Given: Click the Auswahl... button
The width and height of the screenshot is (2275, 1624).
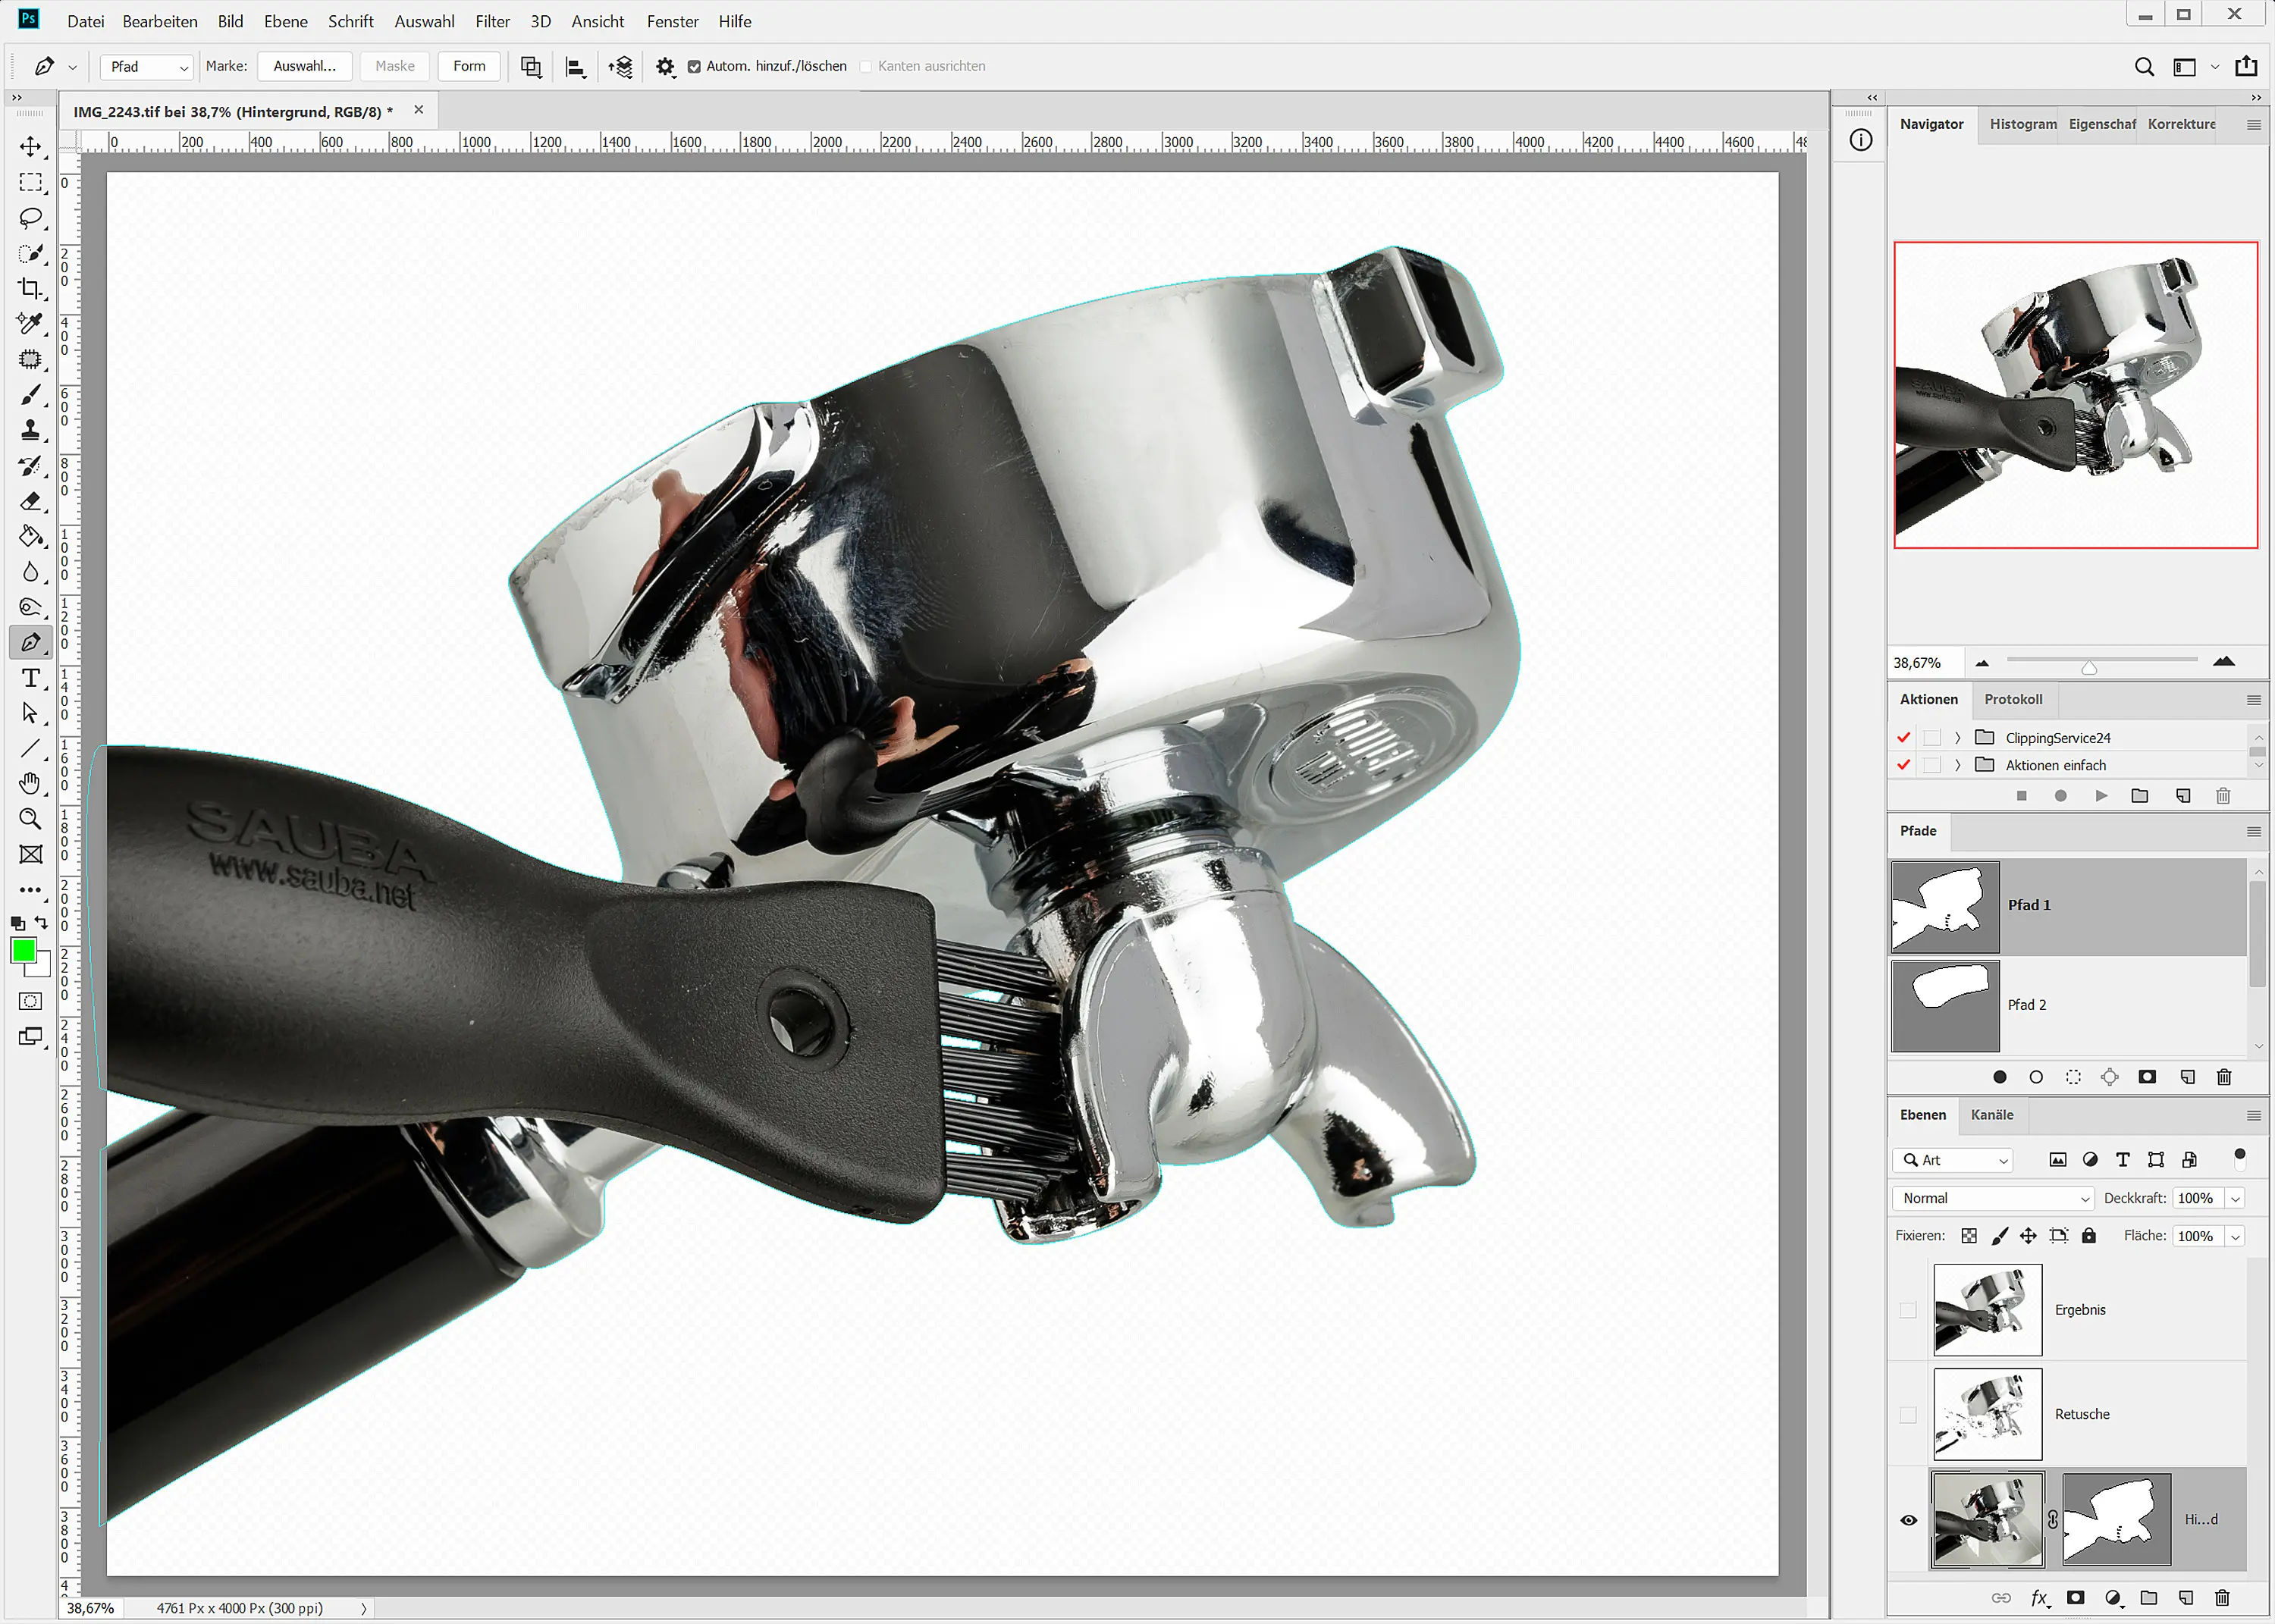Looking at the screenshot, I should pyautogui.click(x=304, y=66).
